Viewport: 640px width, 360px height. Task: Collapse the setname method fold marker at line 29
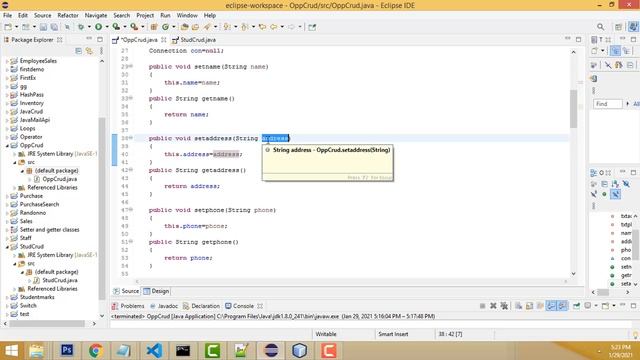[131, 66]
